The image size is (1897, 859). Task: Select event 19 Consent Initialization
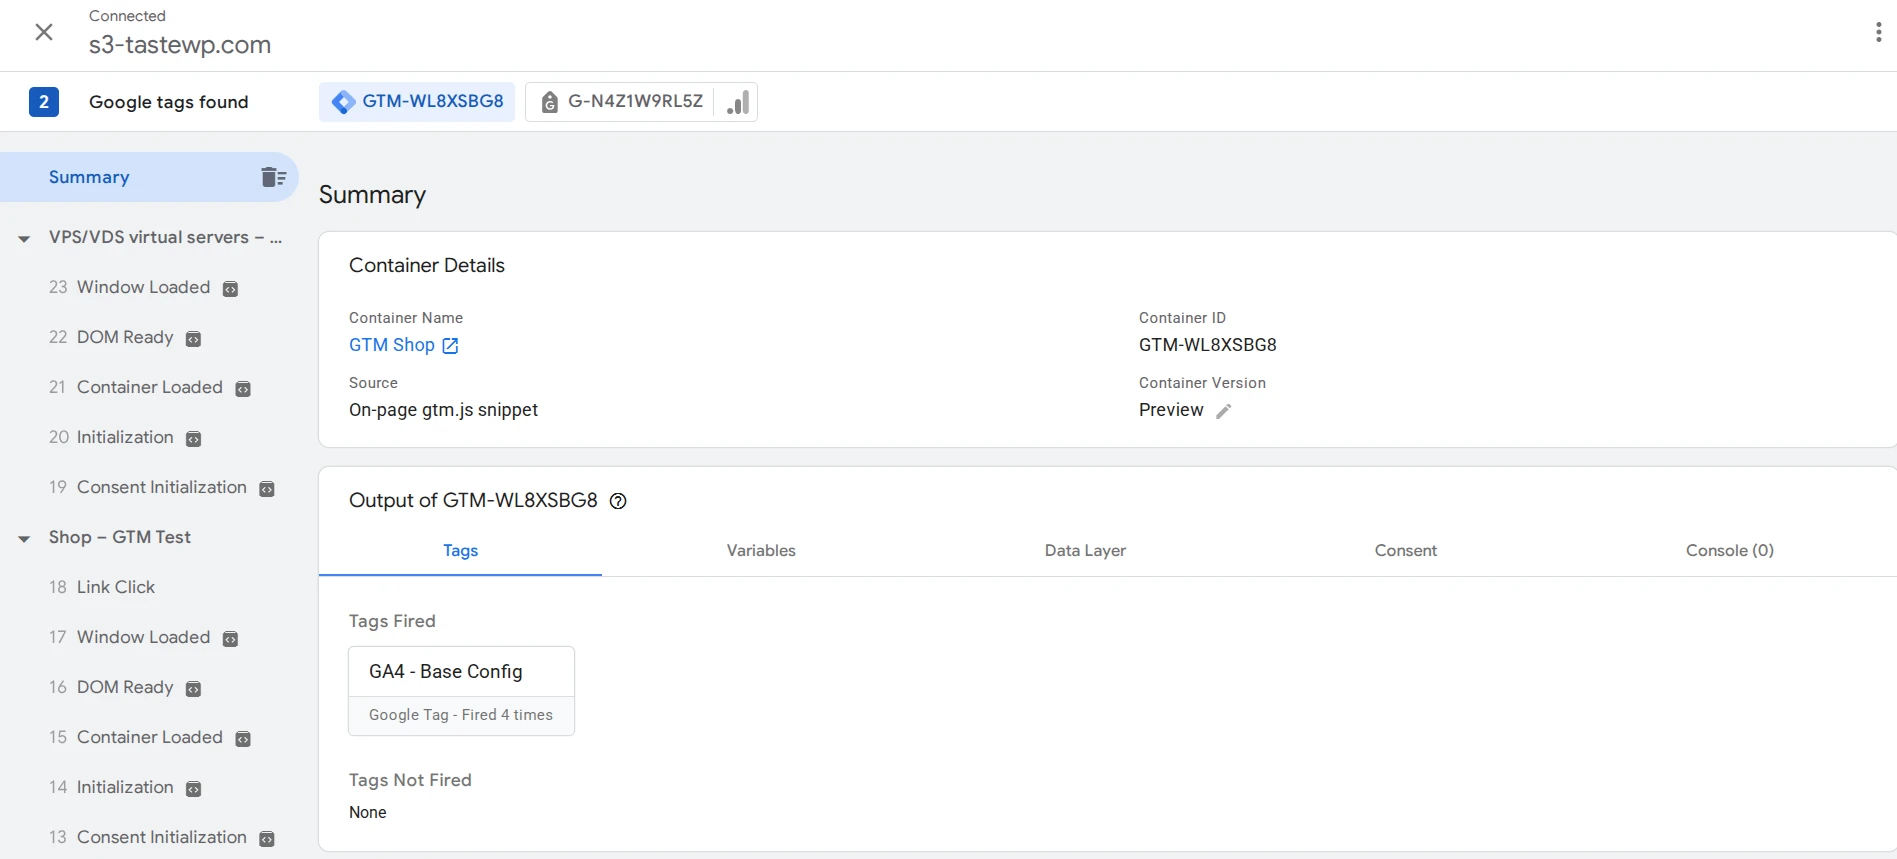[x=148, y=487]
